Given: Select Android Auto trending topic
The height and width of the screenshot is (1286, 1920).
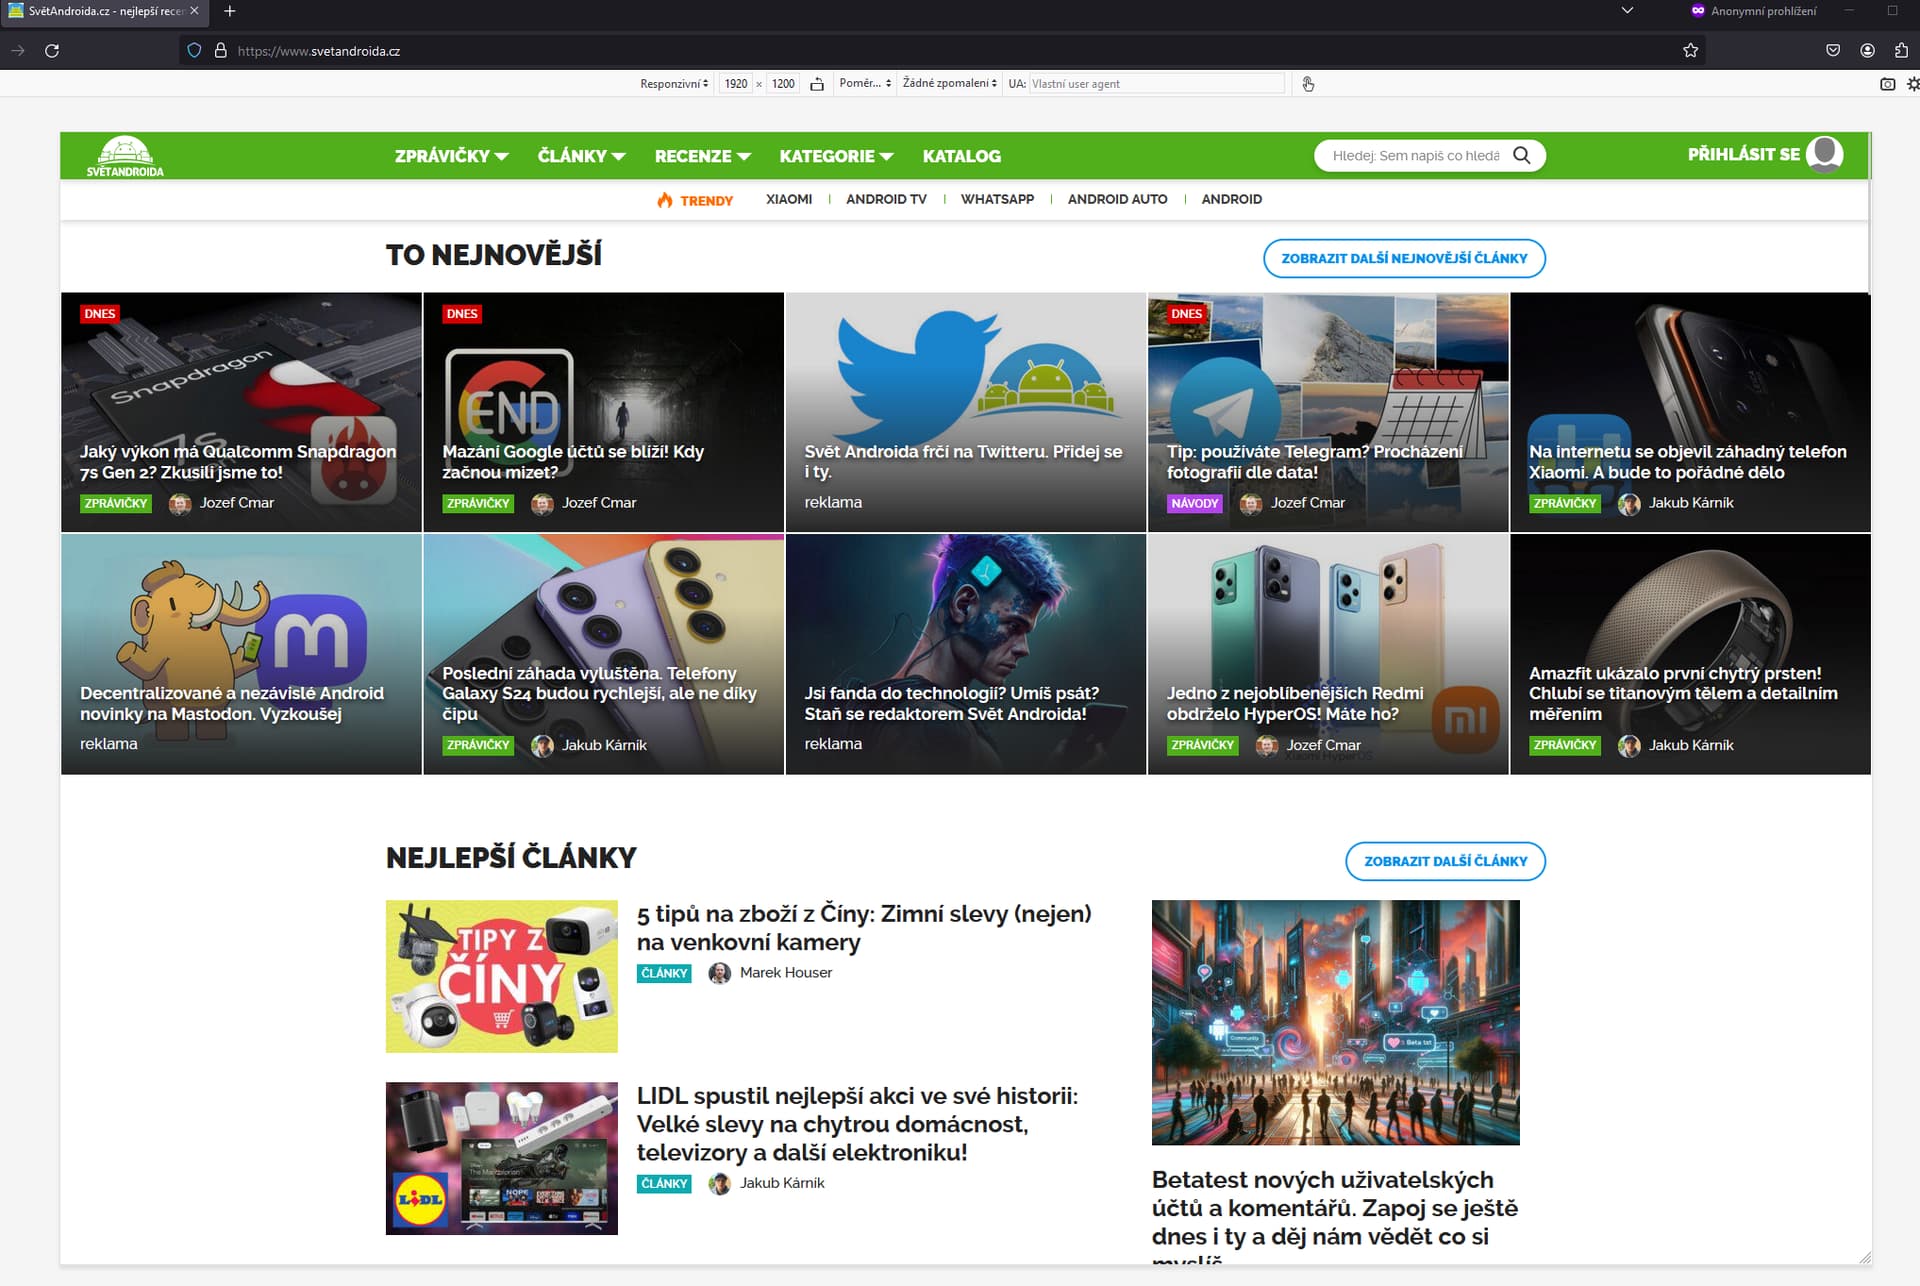Looking at the screenshot, I should [1117, 199].
